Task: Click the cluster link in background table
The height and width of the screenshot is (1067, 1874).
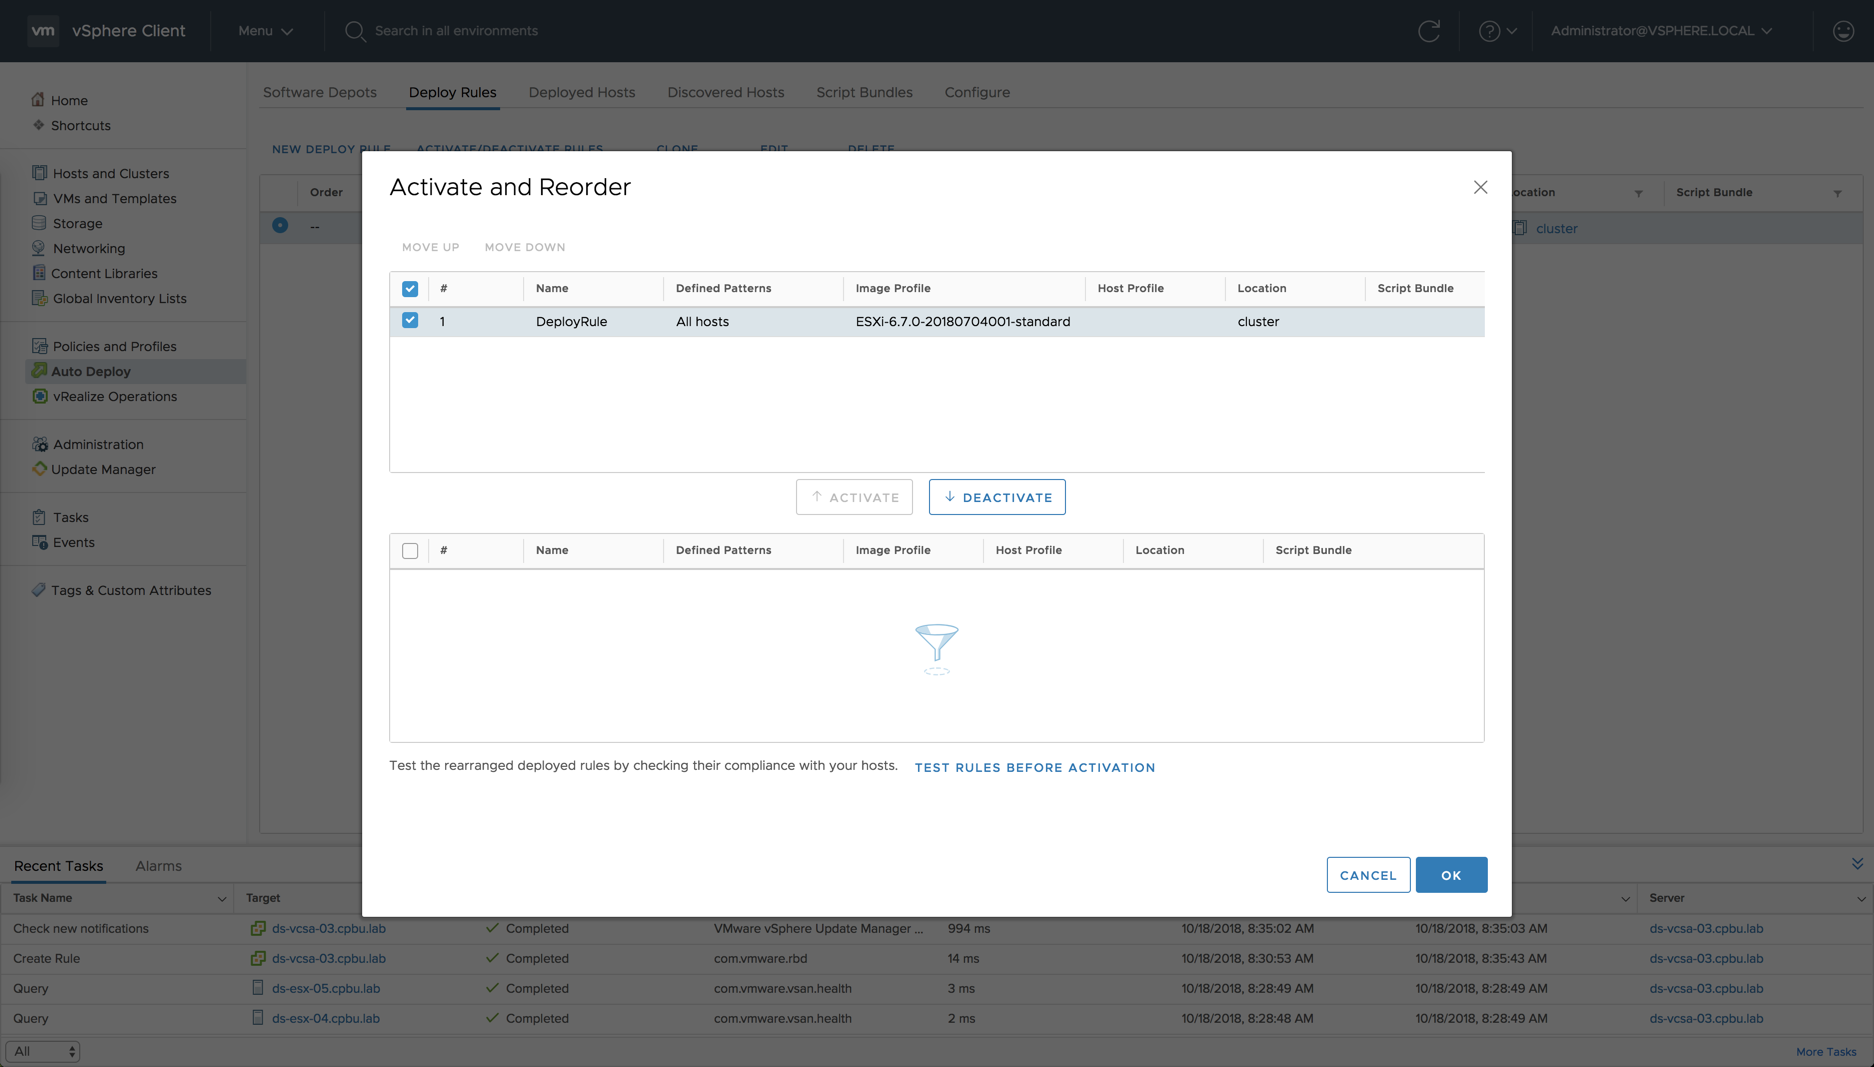Action: (1556, 228)
